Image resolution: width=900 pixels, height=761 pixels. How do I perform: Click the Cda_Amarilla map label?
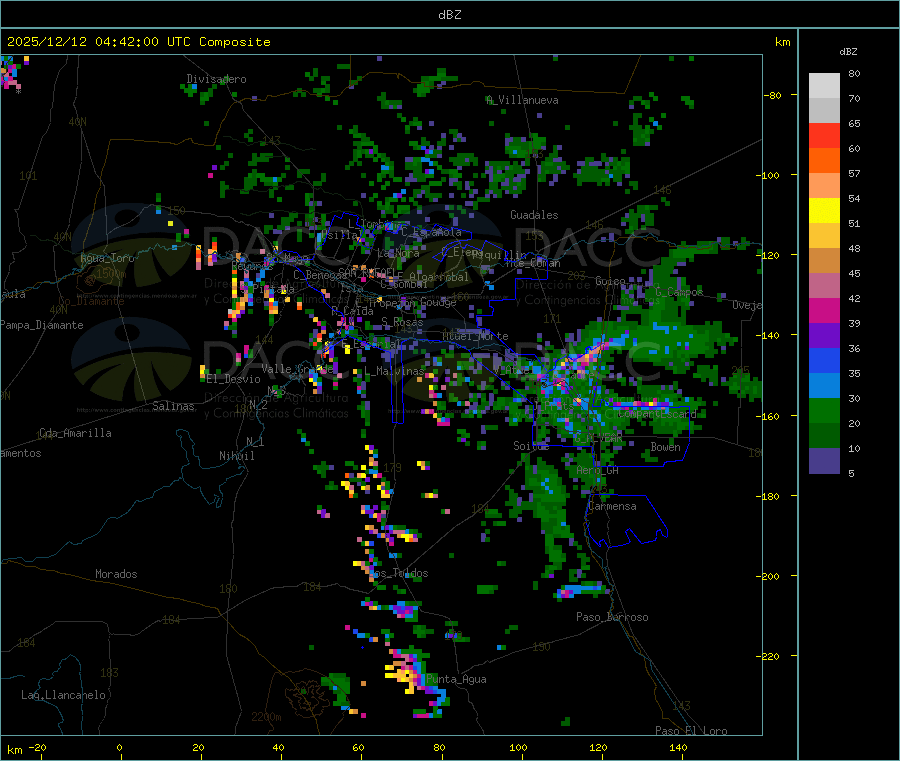pyautogui.click(x=75, y=433)
